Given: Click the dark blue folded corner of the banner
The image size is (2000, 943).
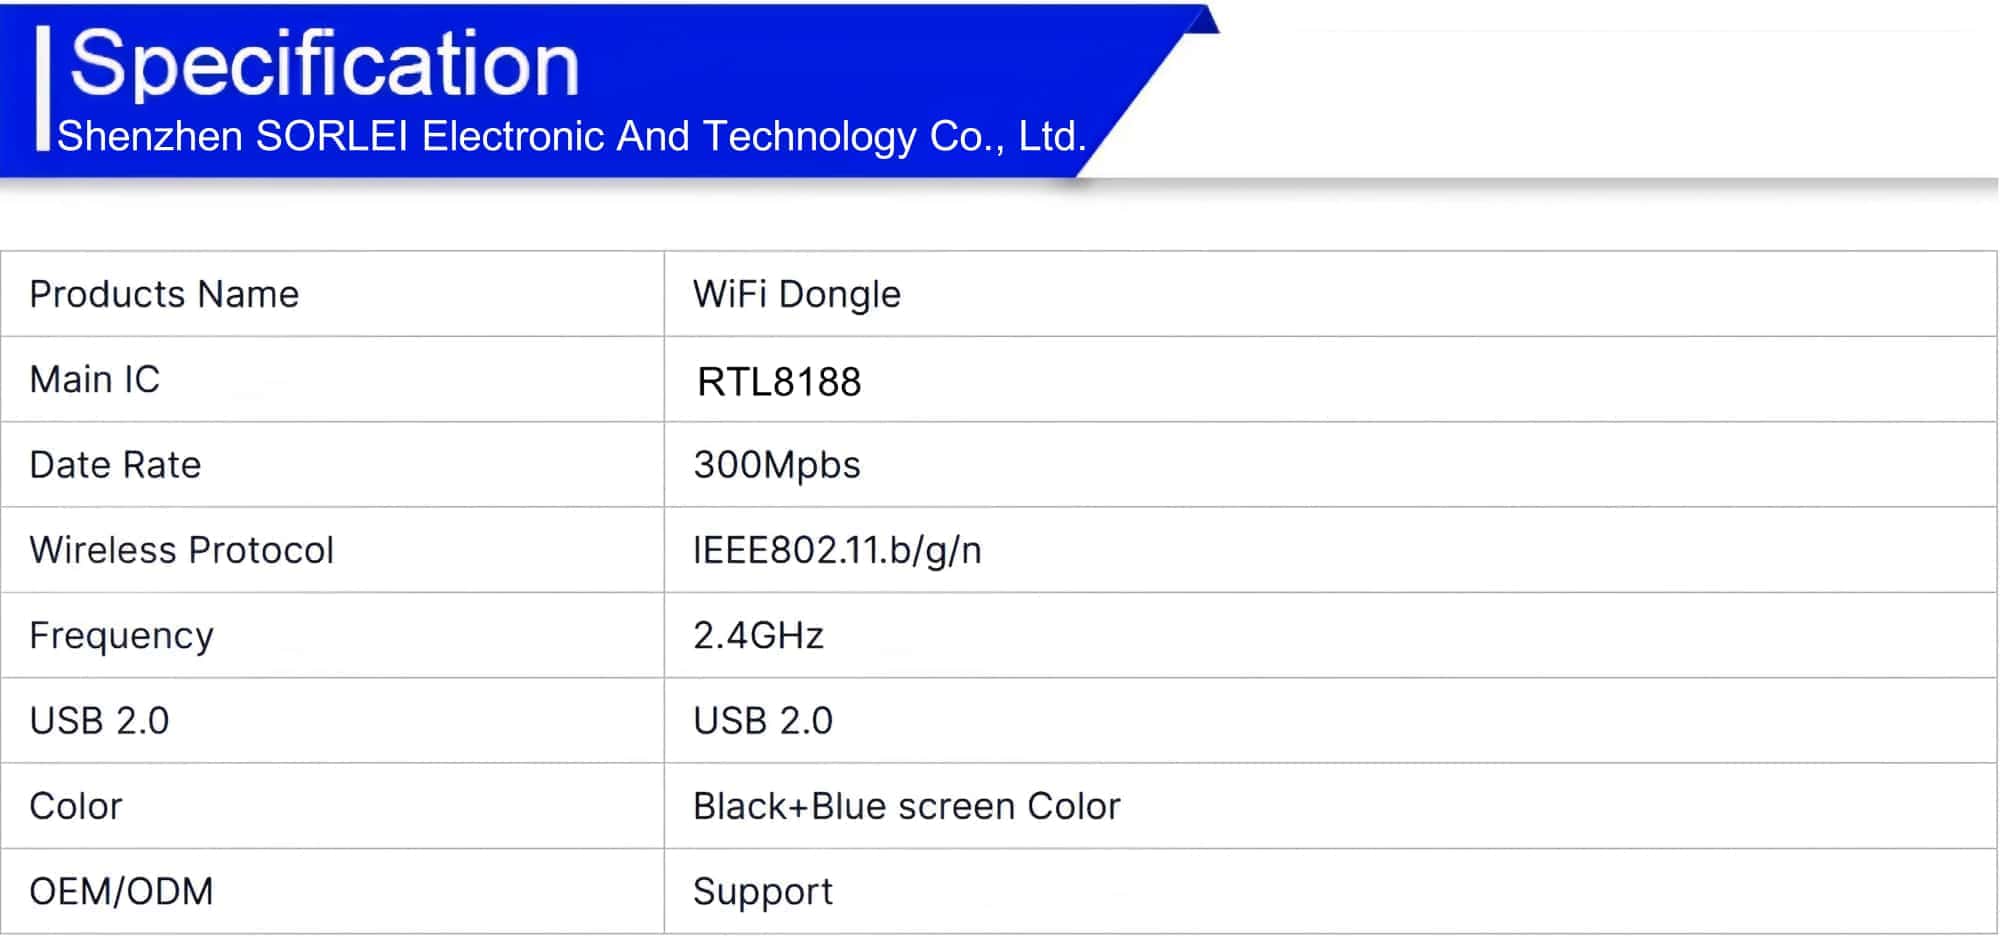Looking at the screenshot, I should coord(1204,20).
